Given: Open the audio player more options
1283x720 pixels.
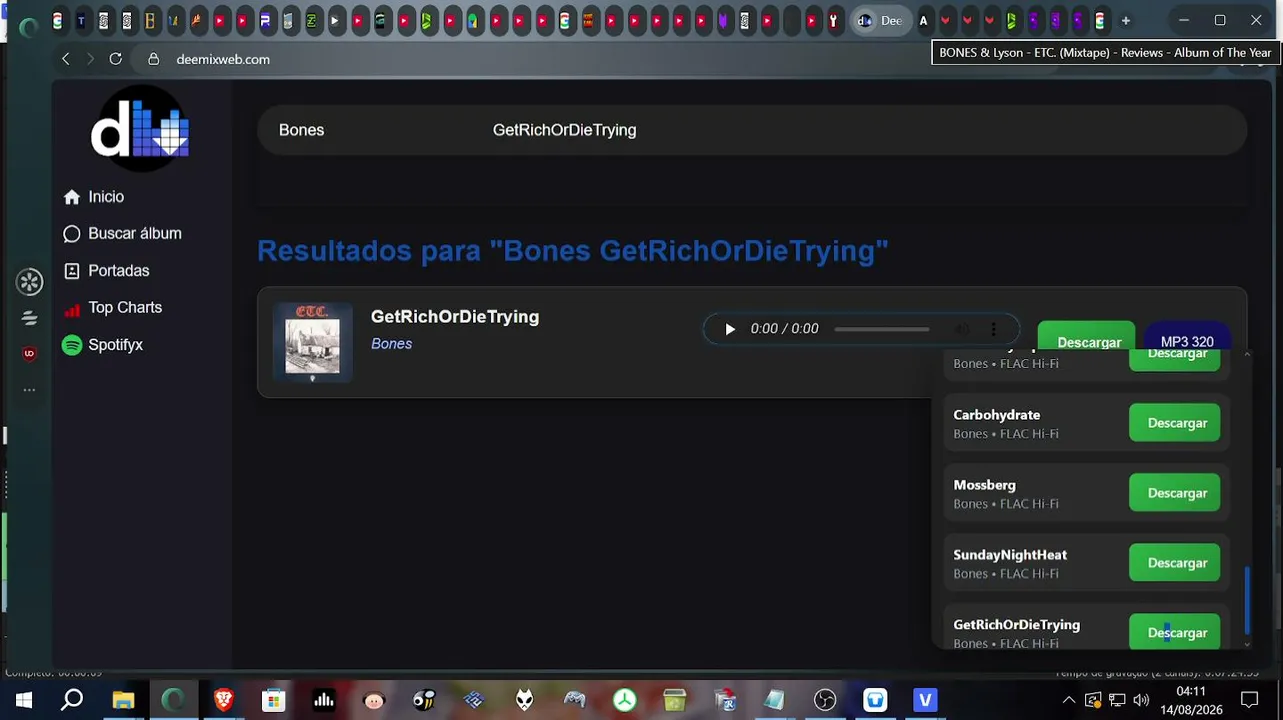Looking at the screenshot, I should click(993, 329).
